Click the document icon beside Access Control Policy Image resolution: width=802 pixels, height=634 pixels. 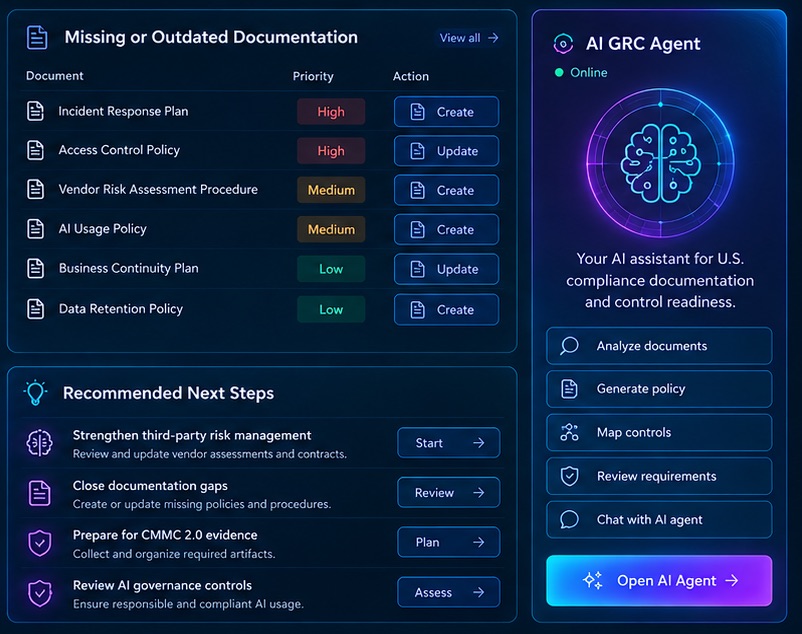[x=35, y=150]
